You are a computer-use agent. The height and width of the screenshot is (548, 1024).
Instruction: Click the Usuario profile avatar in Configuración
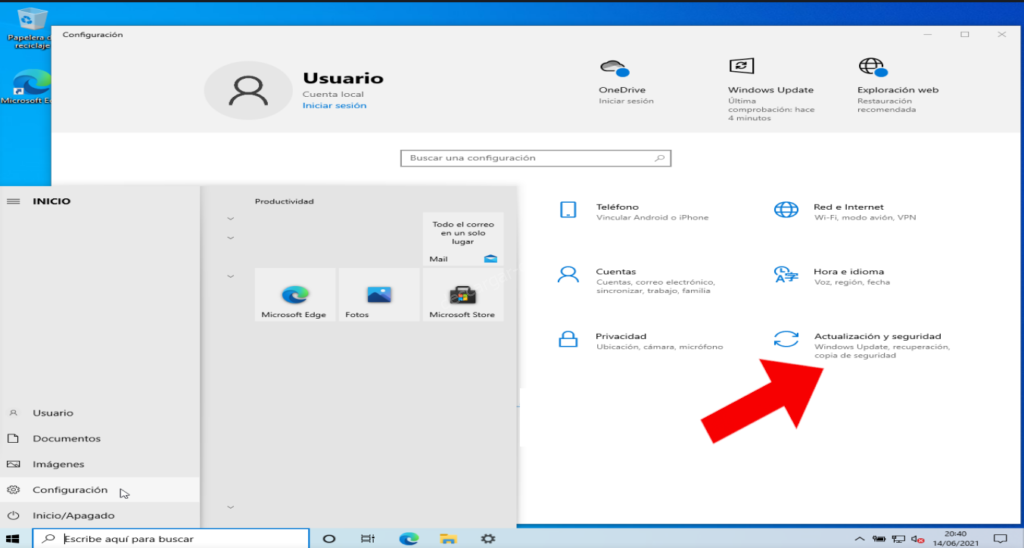coord(248,90)
